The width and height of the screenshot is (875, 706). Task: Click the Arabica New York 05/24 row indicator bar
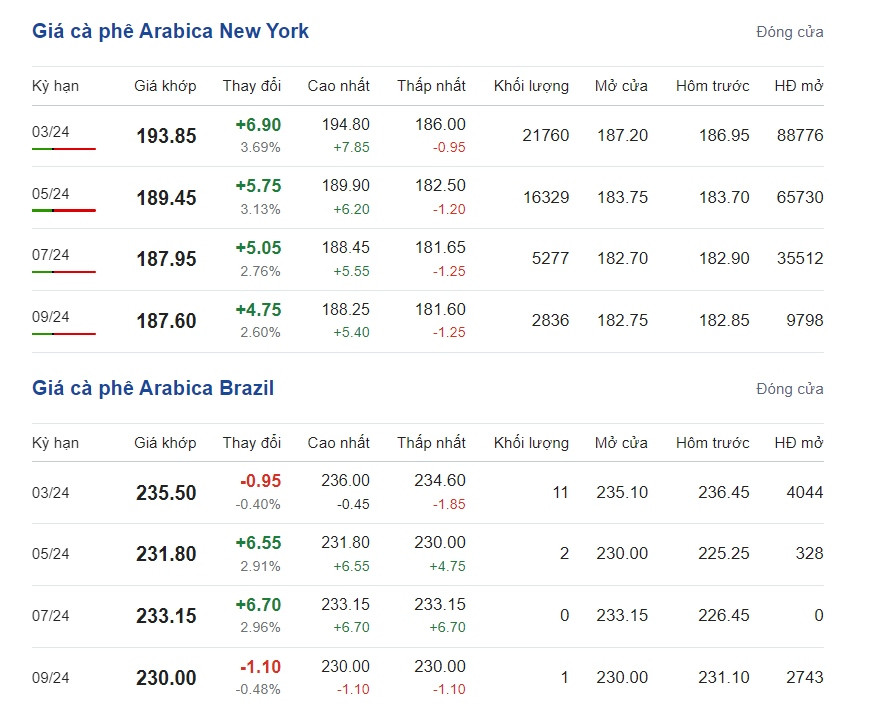pos(63,210)
